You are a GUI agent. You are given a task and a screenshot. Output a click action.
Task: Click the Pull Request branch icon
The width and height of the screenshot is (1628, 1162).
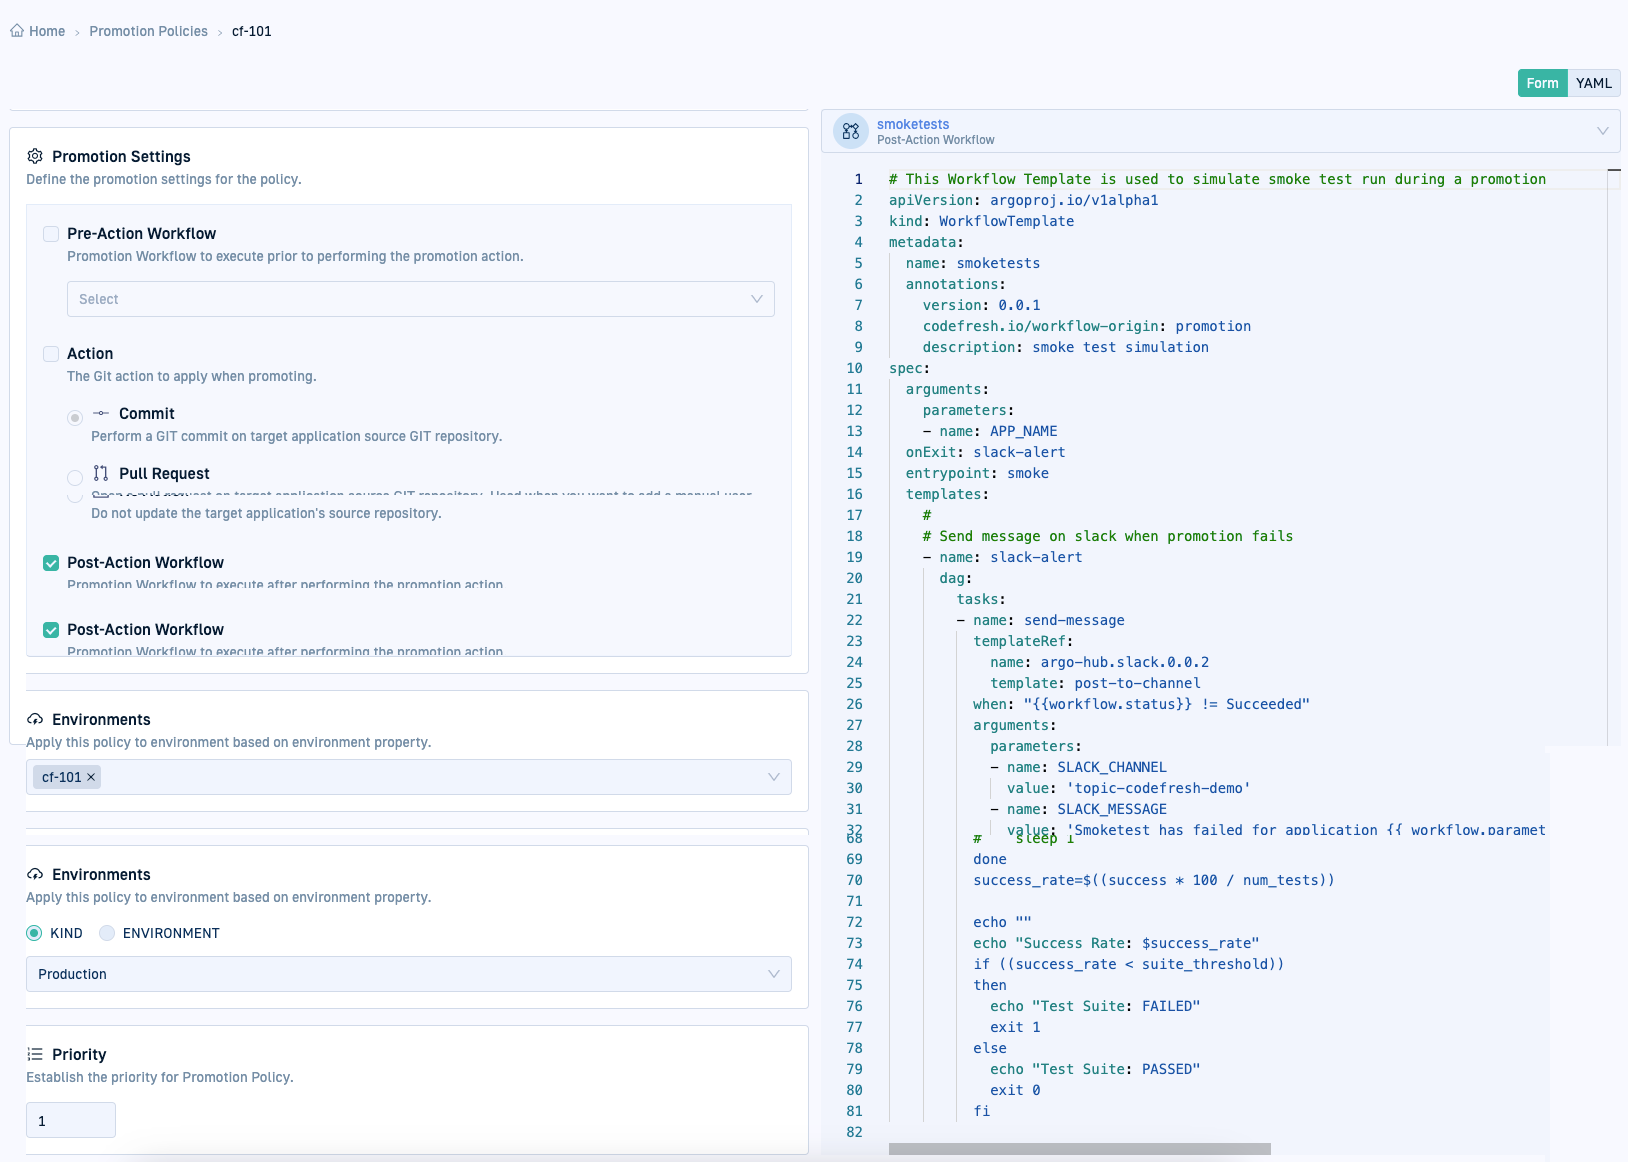tap(101, 473)
